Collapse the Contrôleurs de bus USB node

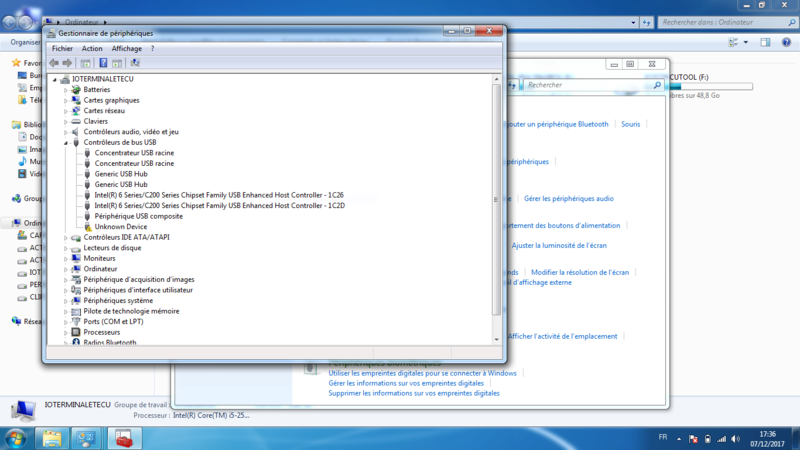click(66, 143)
